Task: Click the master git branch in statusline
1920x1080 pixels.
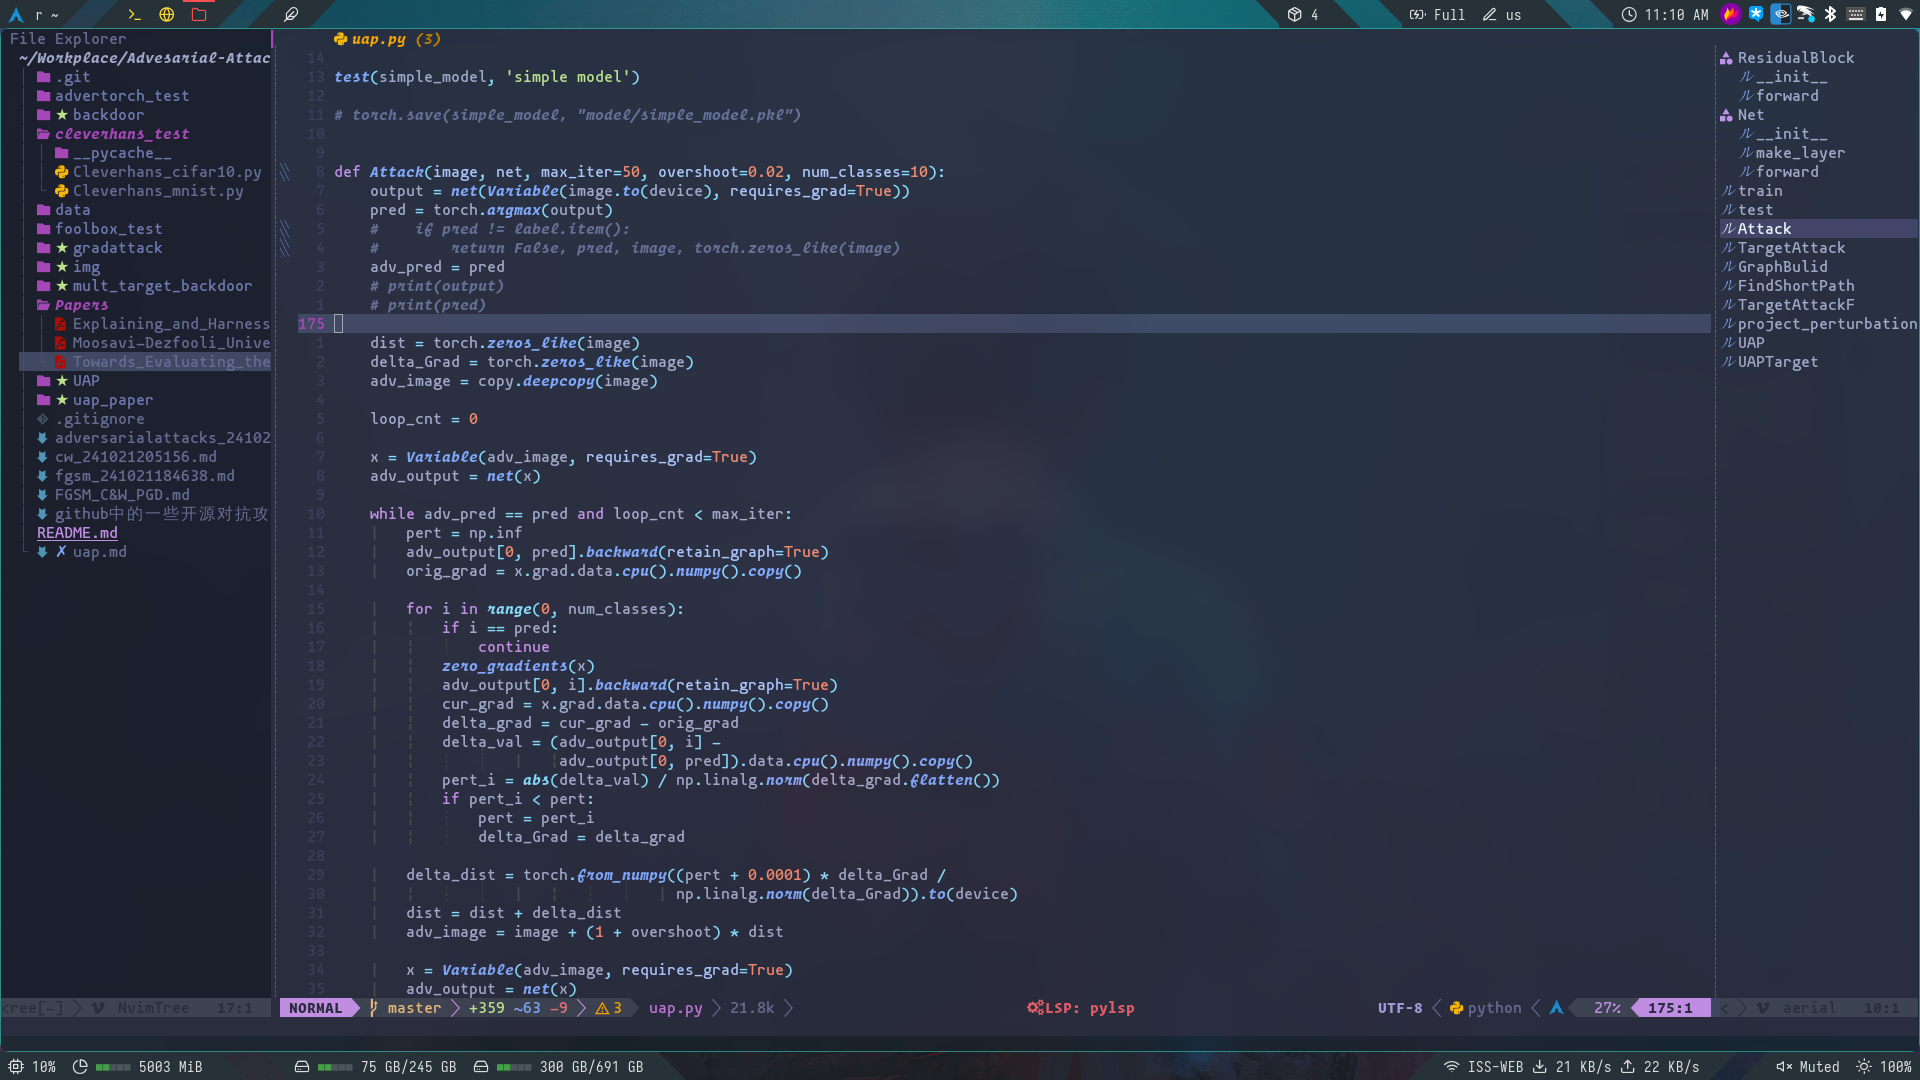Action: (x=413, y=1008)
